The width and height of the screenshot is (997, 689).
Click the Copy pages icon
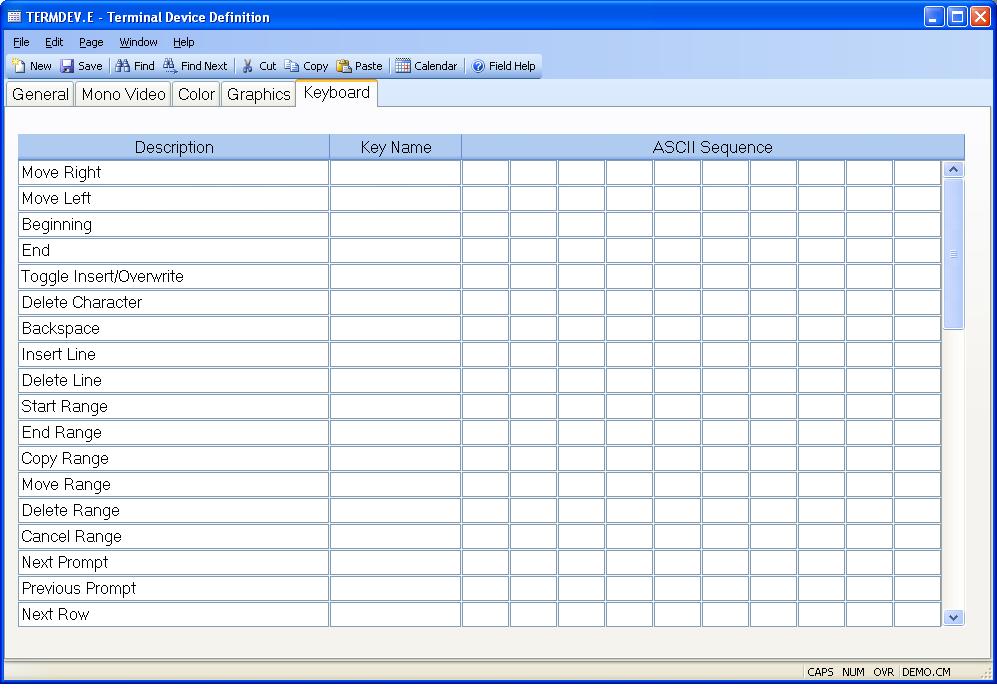[x=291, y=66]
